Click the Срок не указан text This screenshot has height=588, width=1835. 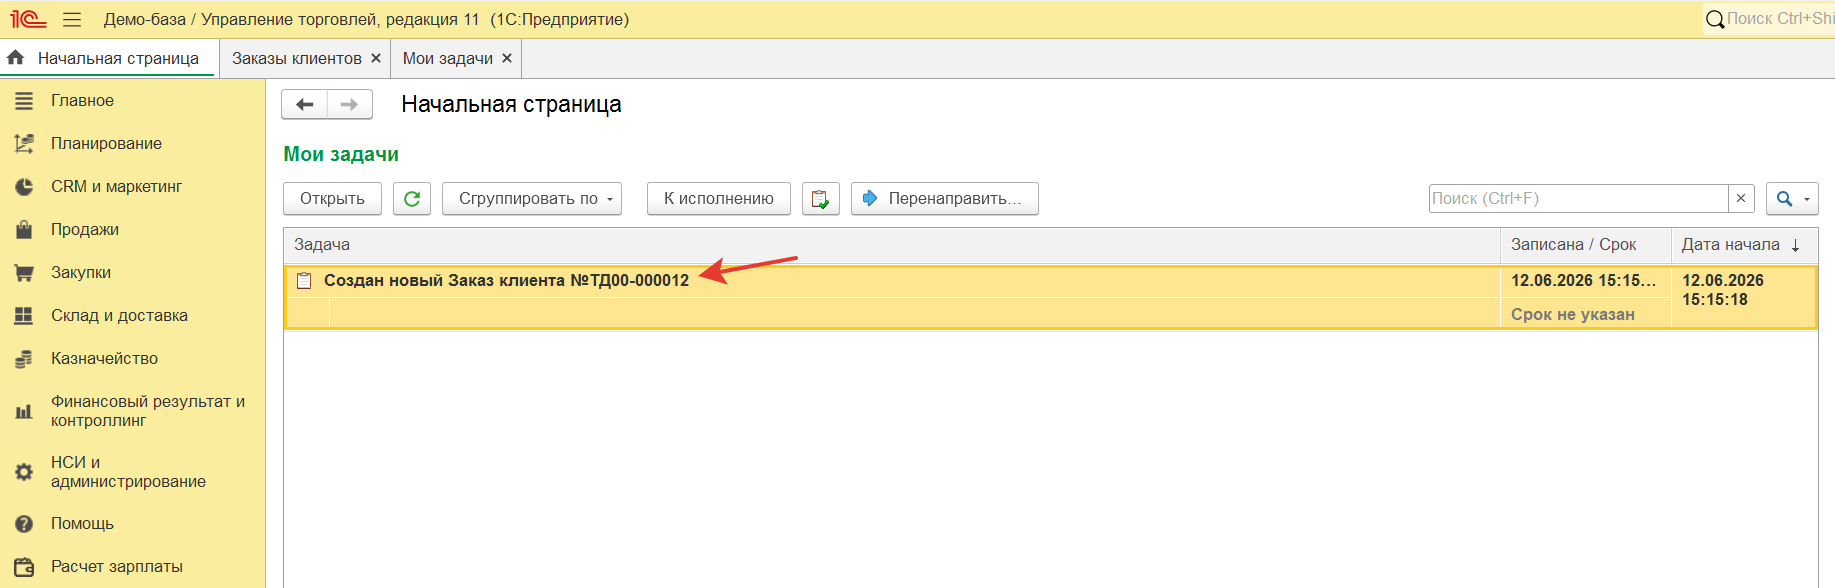(1573, 315)
